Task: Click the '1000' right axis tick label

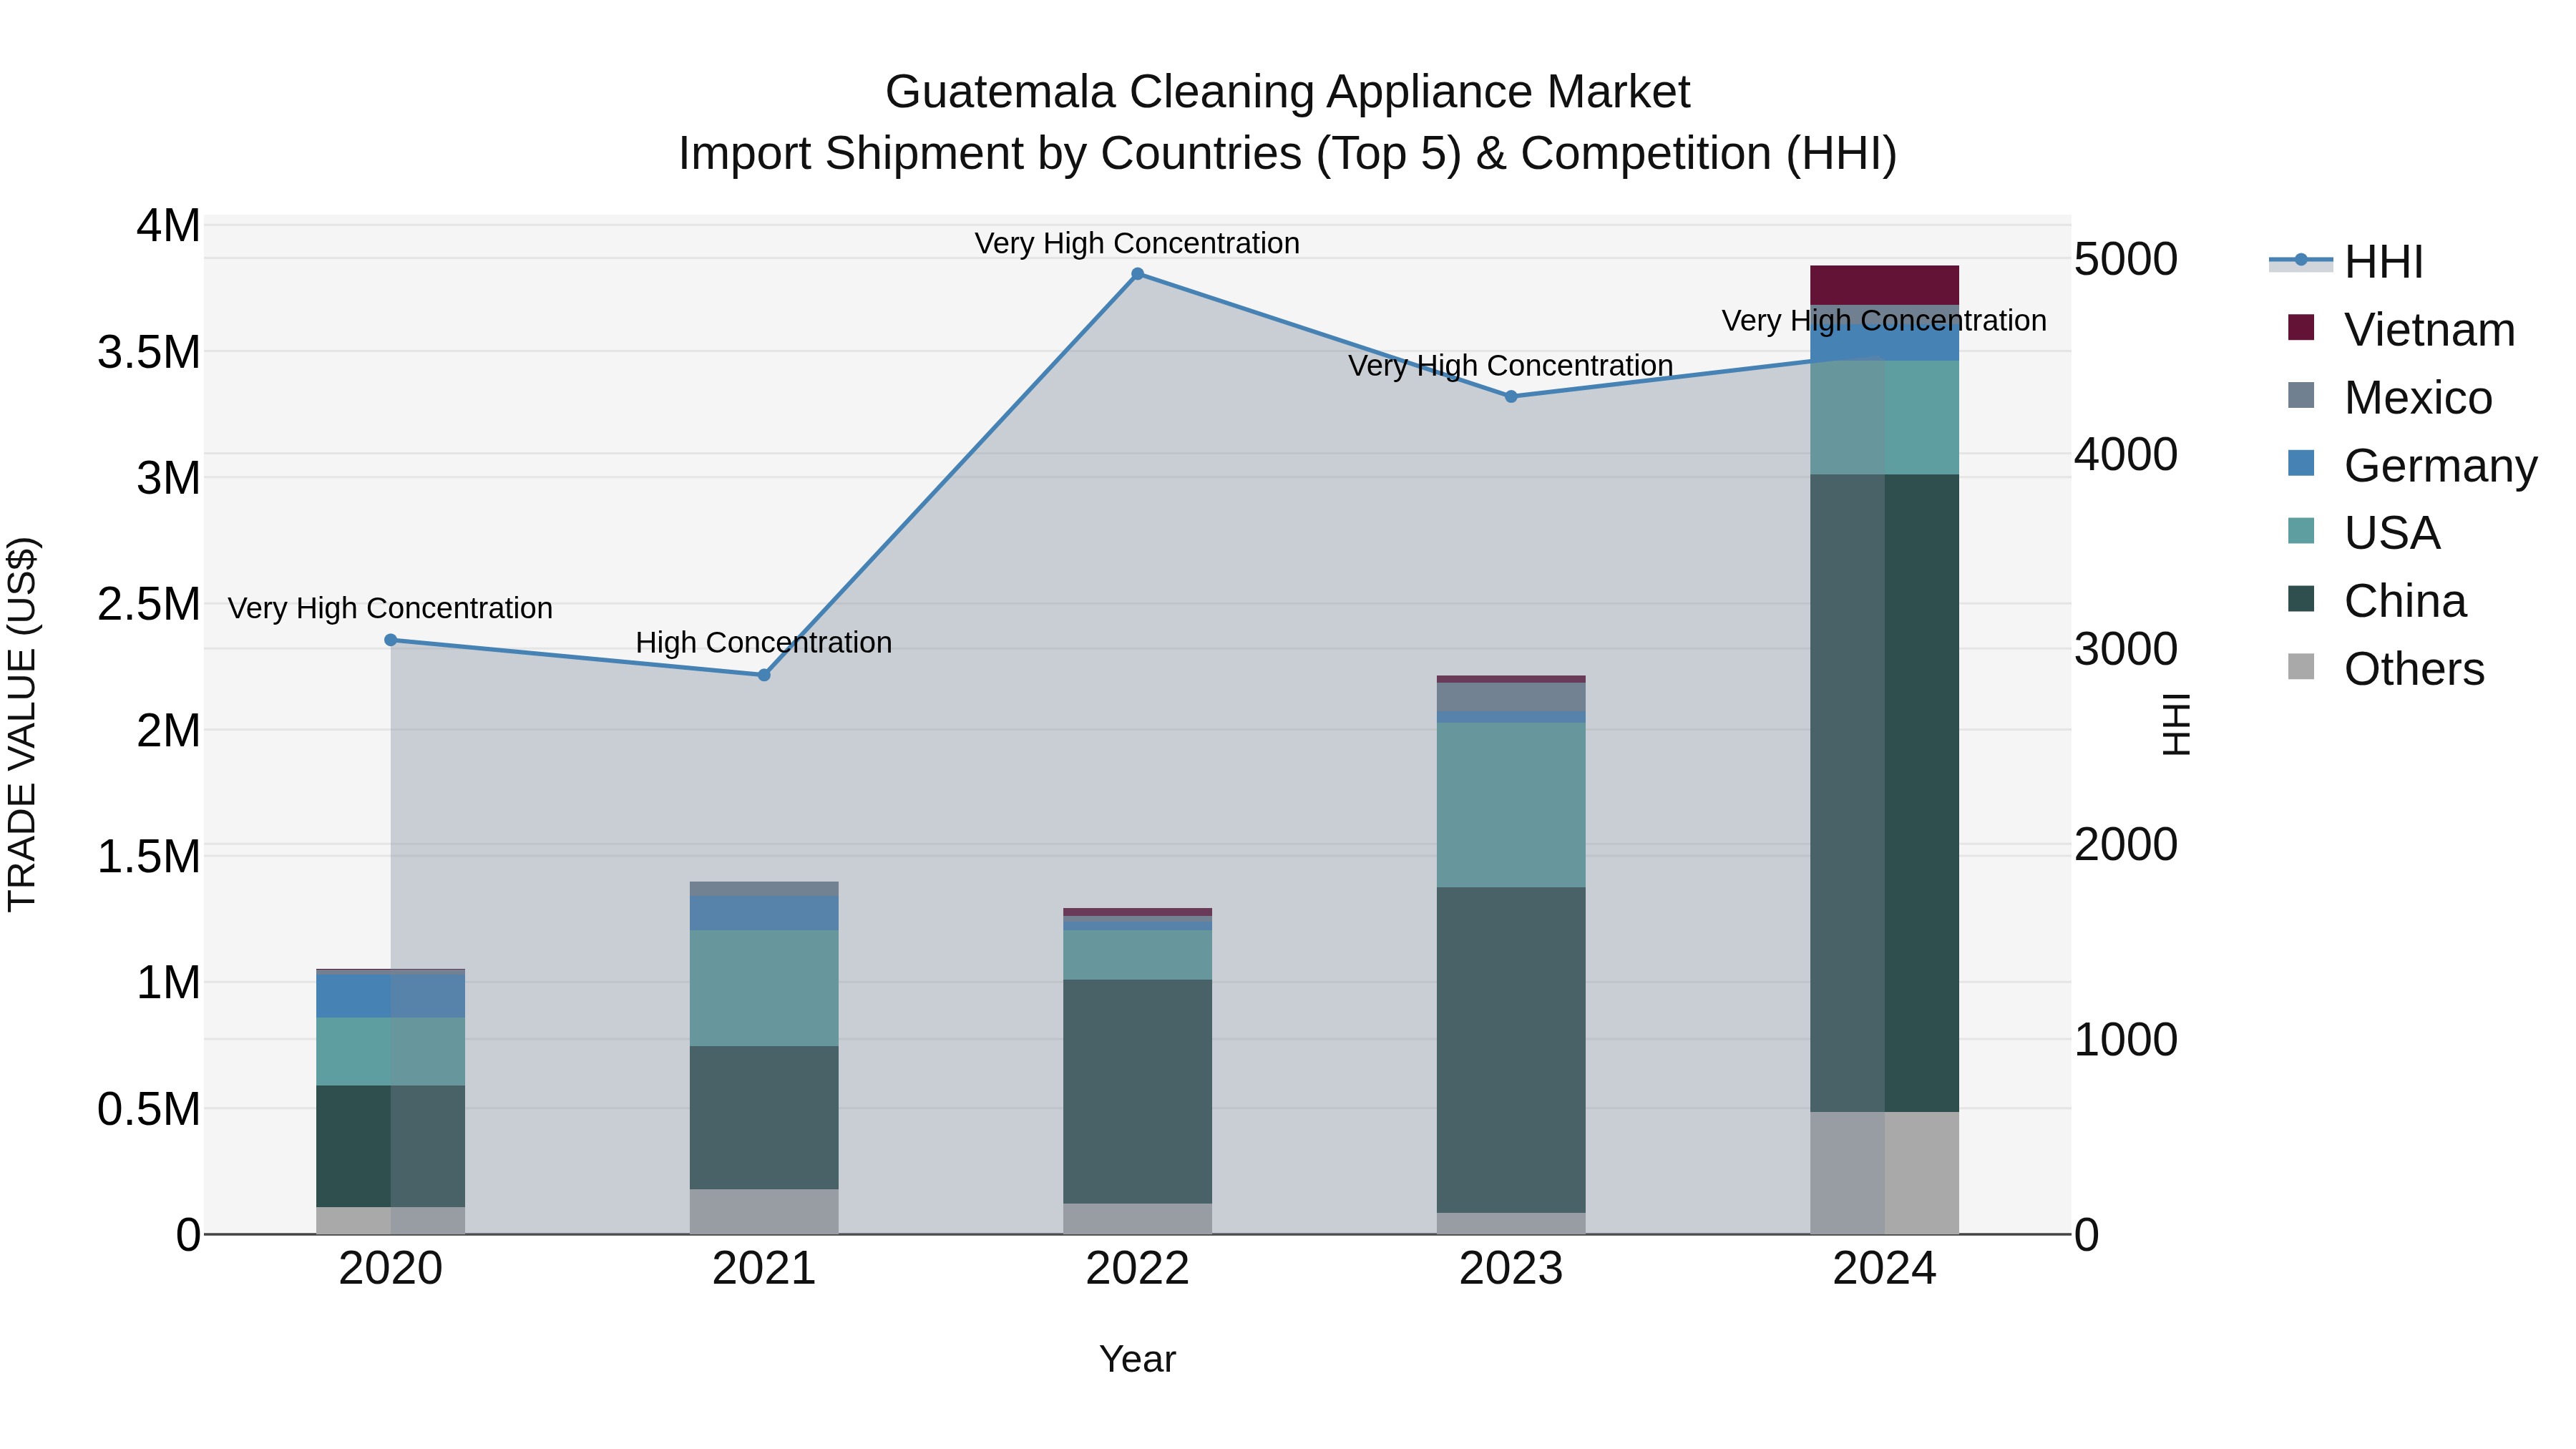Action: [x=2126, y=1040]
